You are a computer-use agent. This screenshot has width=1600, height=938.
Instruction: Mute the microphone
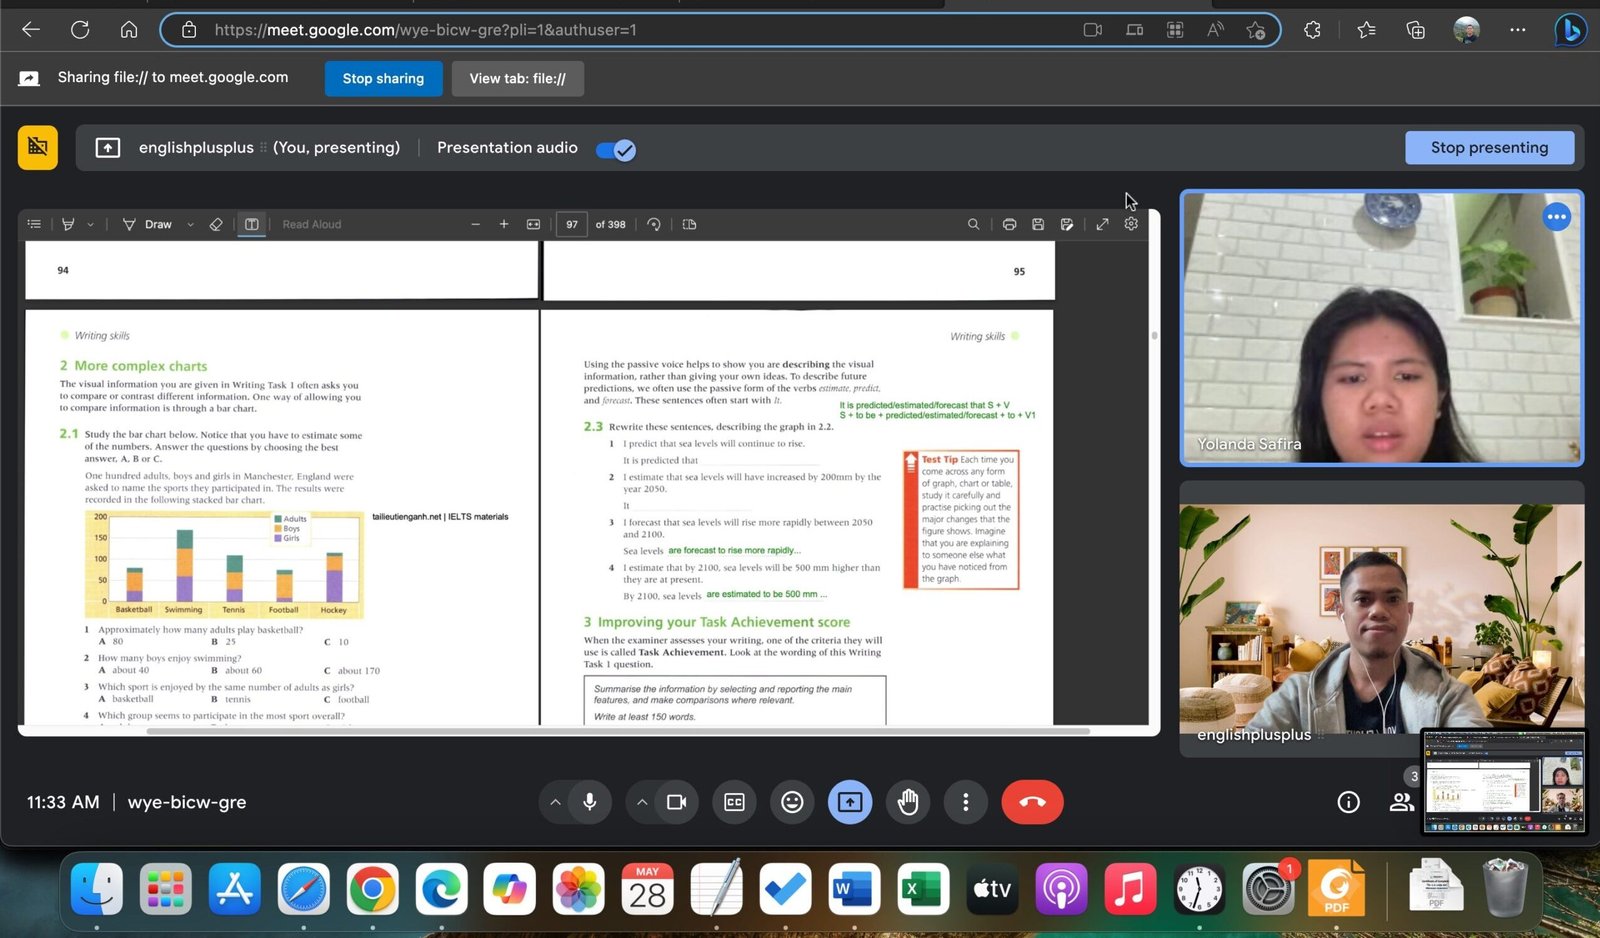click(x=589, y=802)
